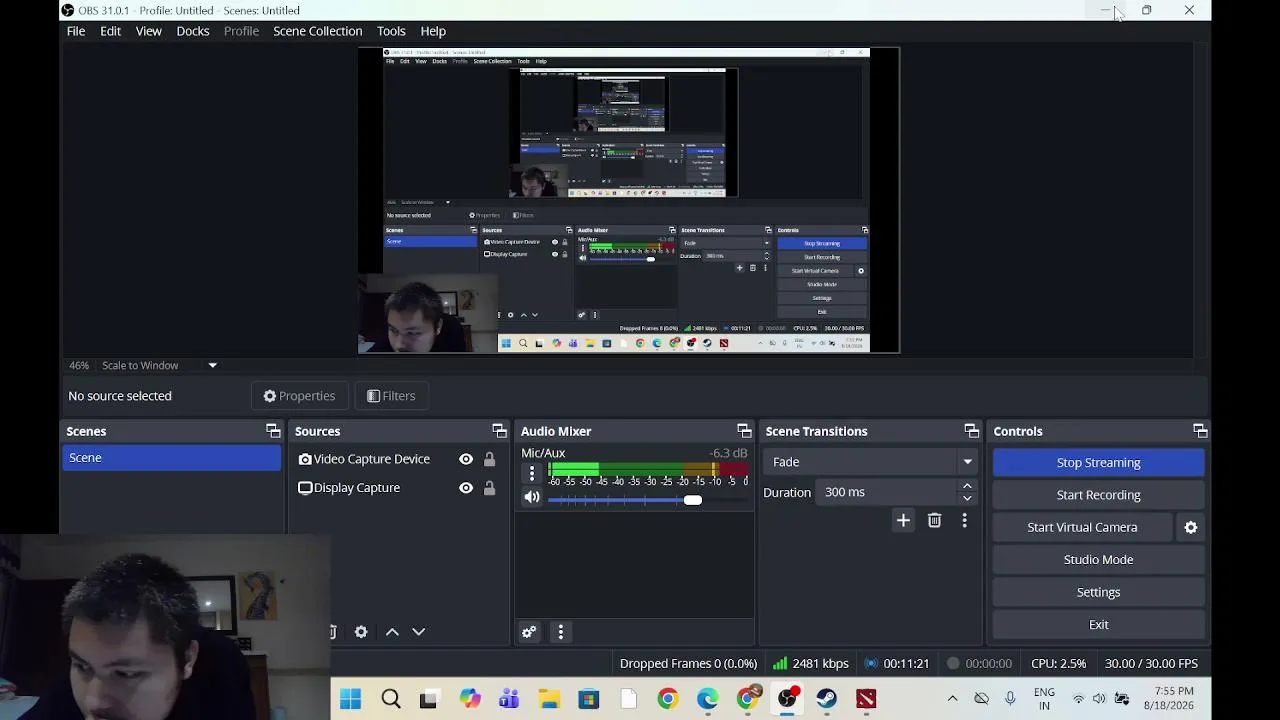Undock the Audio Mixer panel with its float icon

[x=744, y=431]
